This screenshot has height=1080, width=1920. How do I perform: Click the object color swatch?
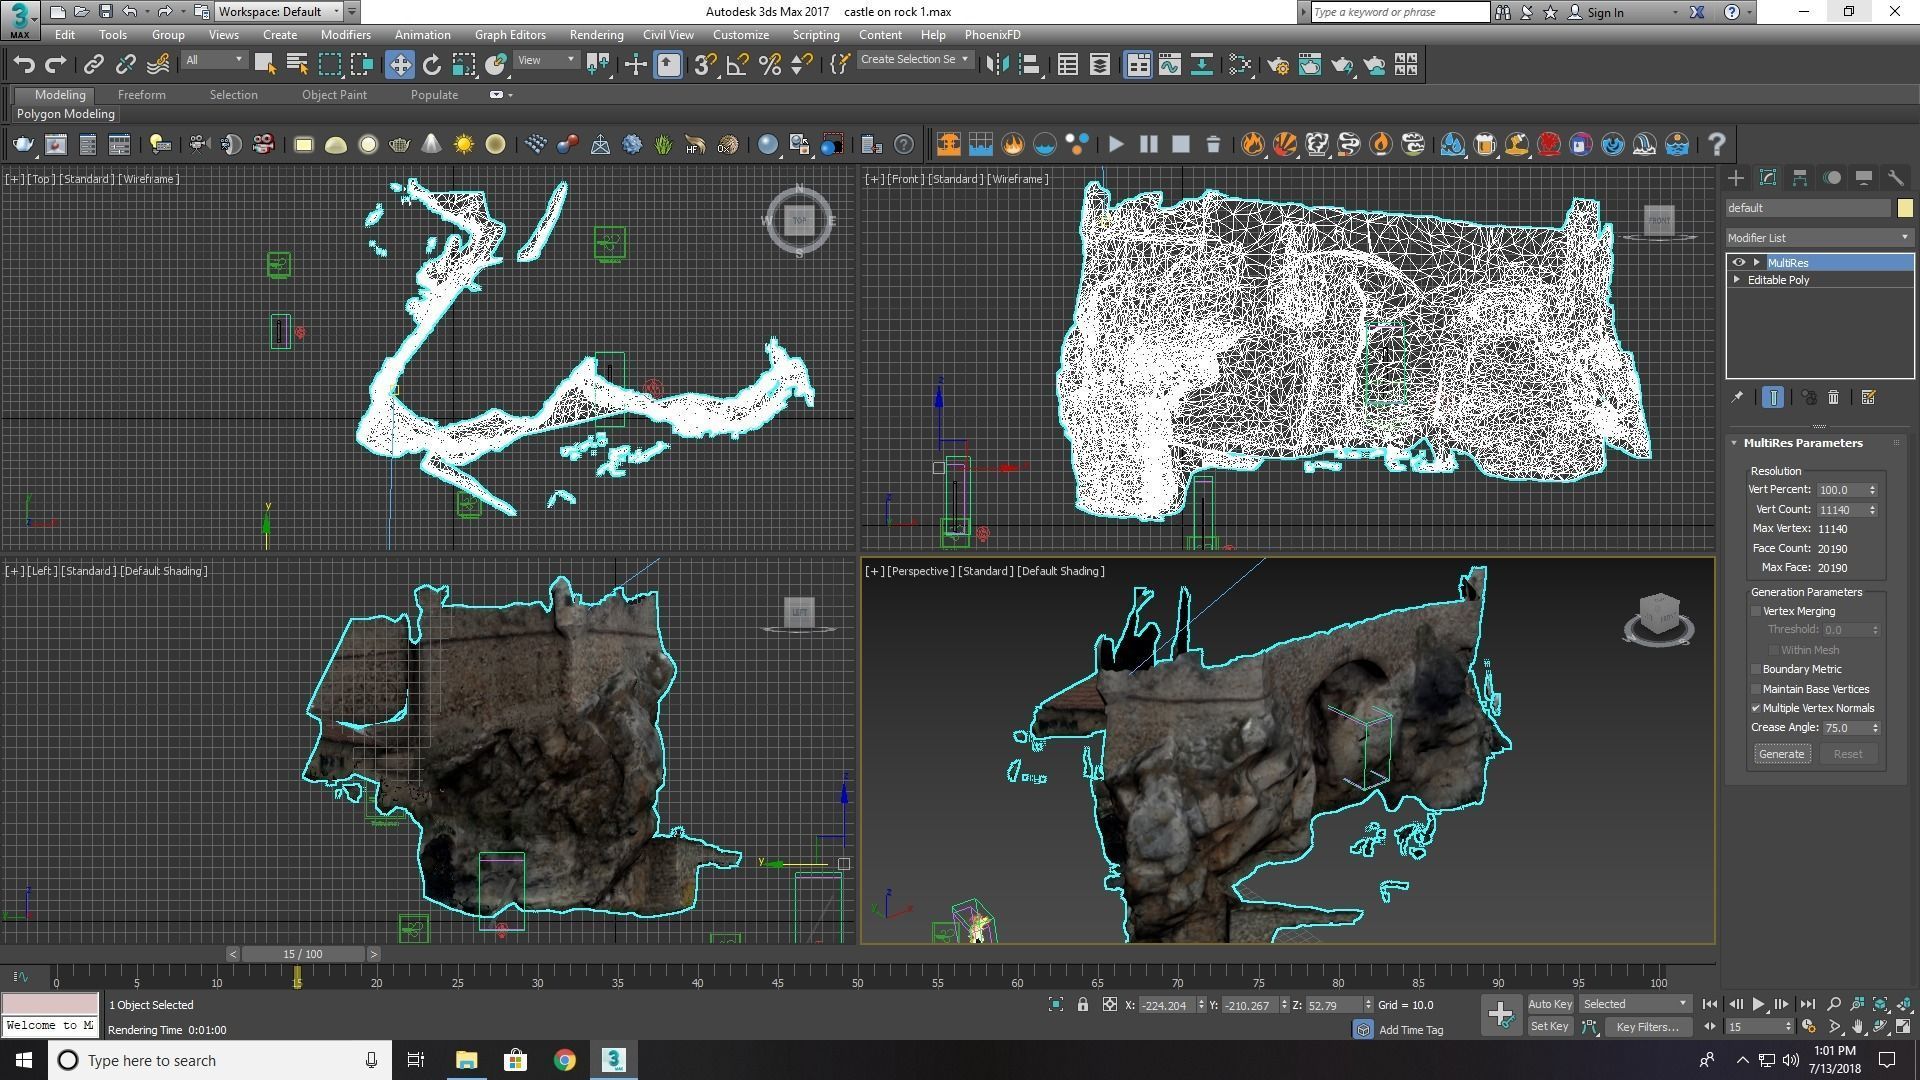point(1905,208)
